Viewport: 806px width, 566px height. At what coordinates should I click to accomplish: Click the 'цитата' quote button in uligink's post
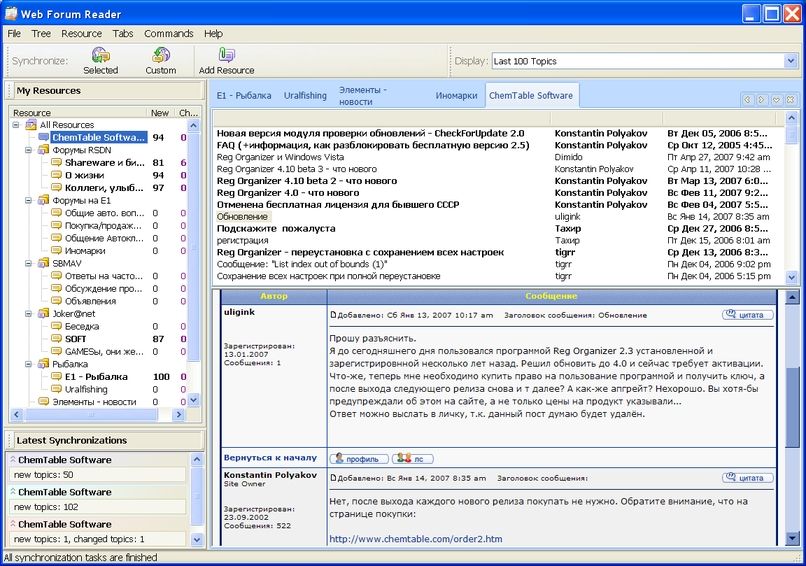pyautogui.click(x=748, y=315)
